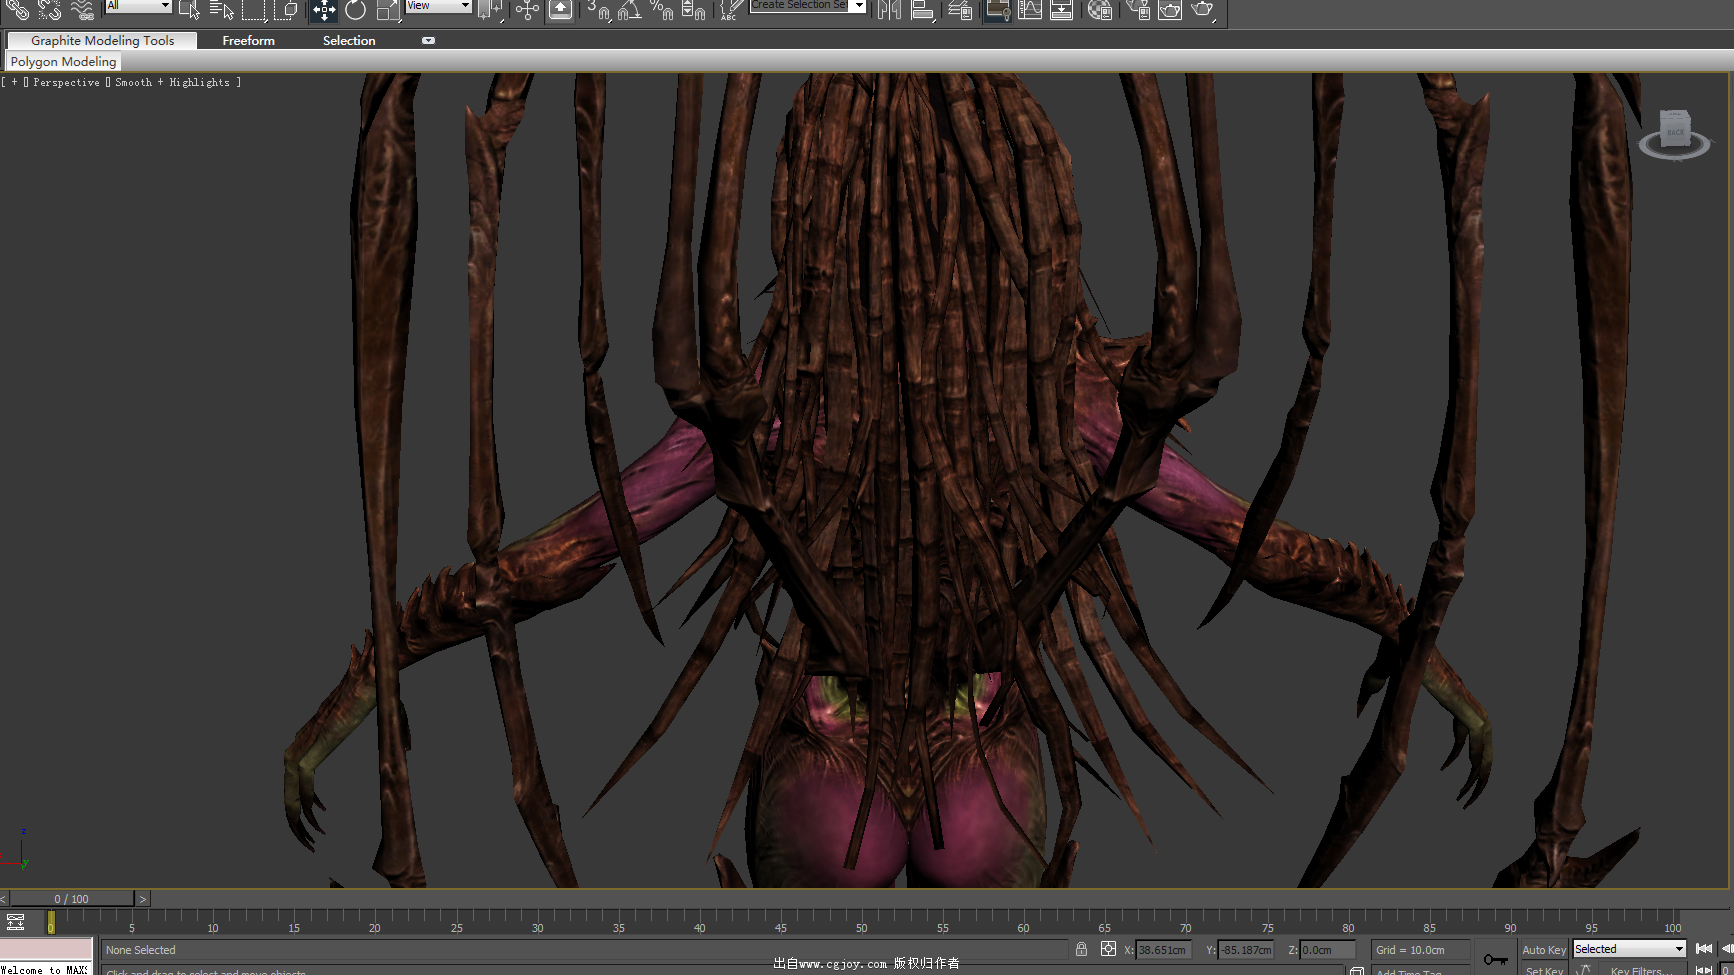1734x975 pixels.
Task: Click time slider left arrow
Action: click(x=4, y=899)
